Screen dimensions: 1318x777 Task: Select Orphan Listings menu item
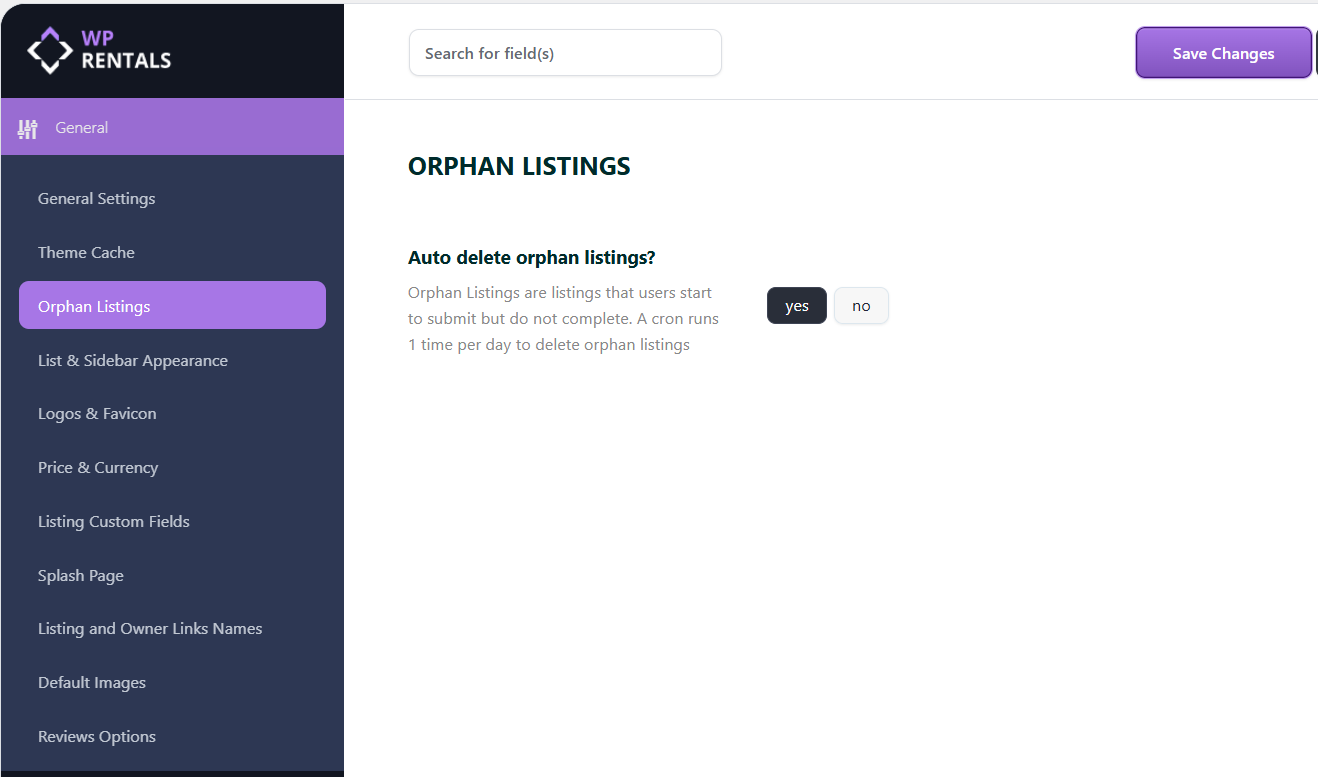94,306
